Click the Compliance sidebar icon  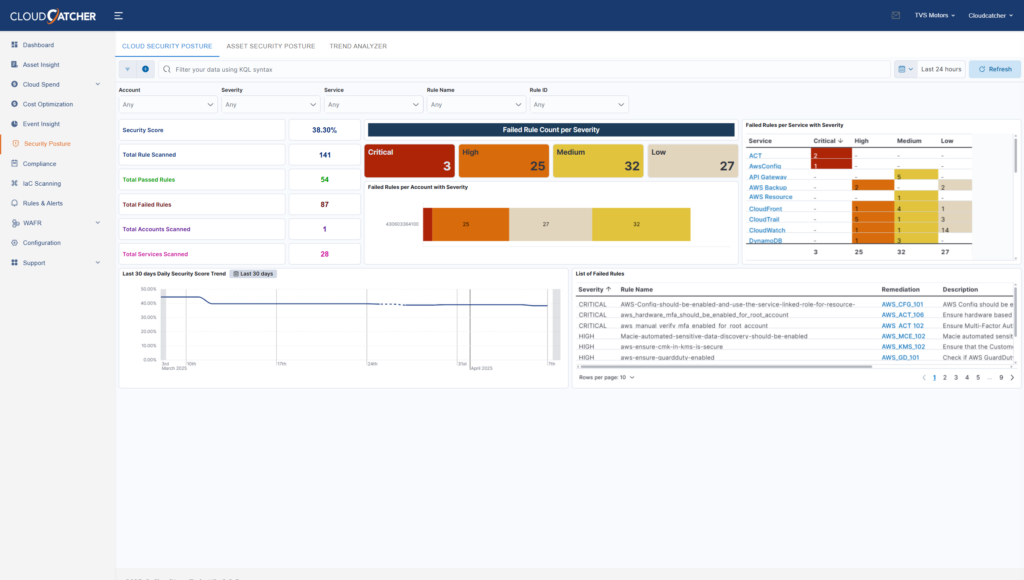pos(14,163)
